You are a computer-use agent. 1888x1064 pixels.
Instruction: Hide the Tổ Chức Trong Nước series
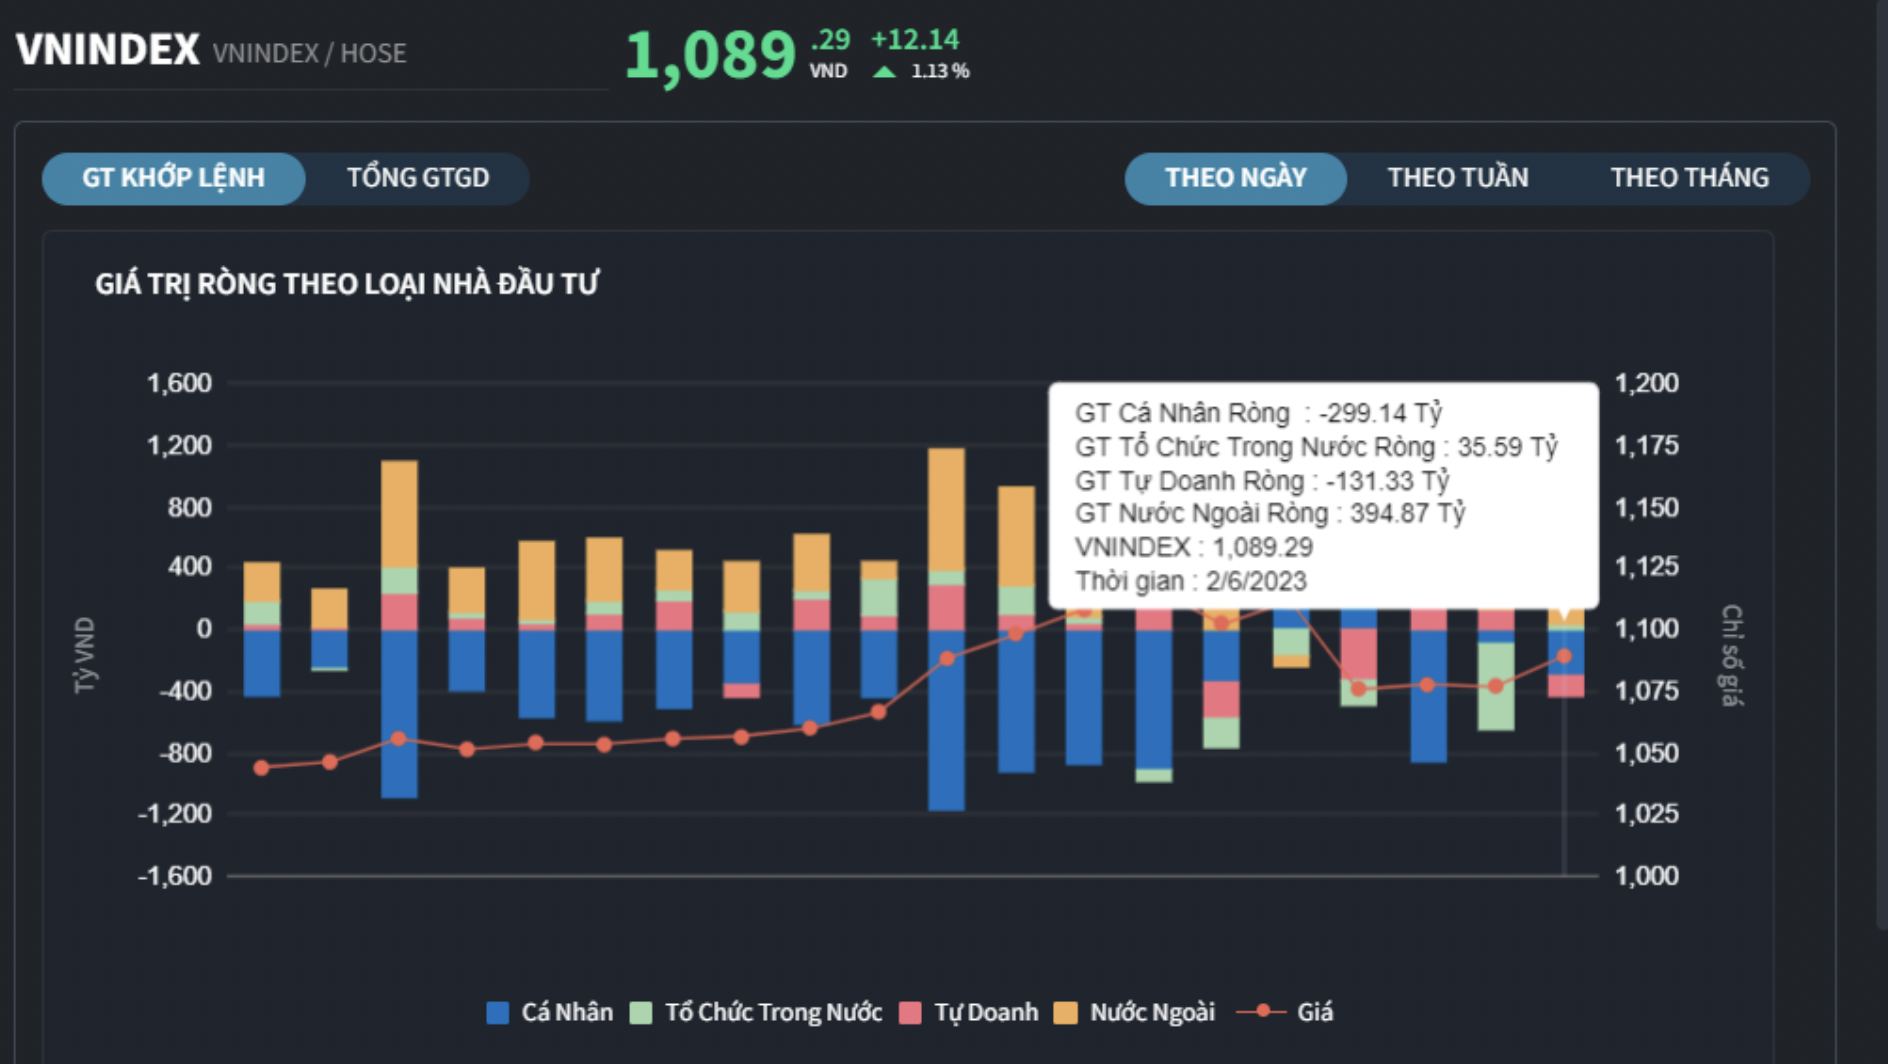click(772, 1012)
